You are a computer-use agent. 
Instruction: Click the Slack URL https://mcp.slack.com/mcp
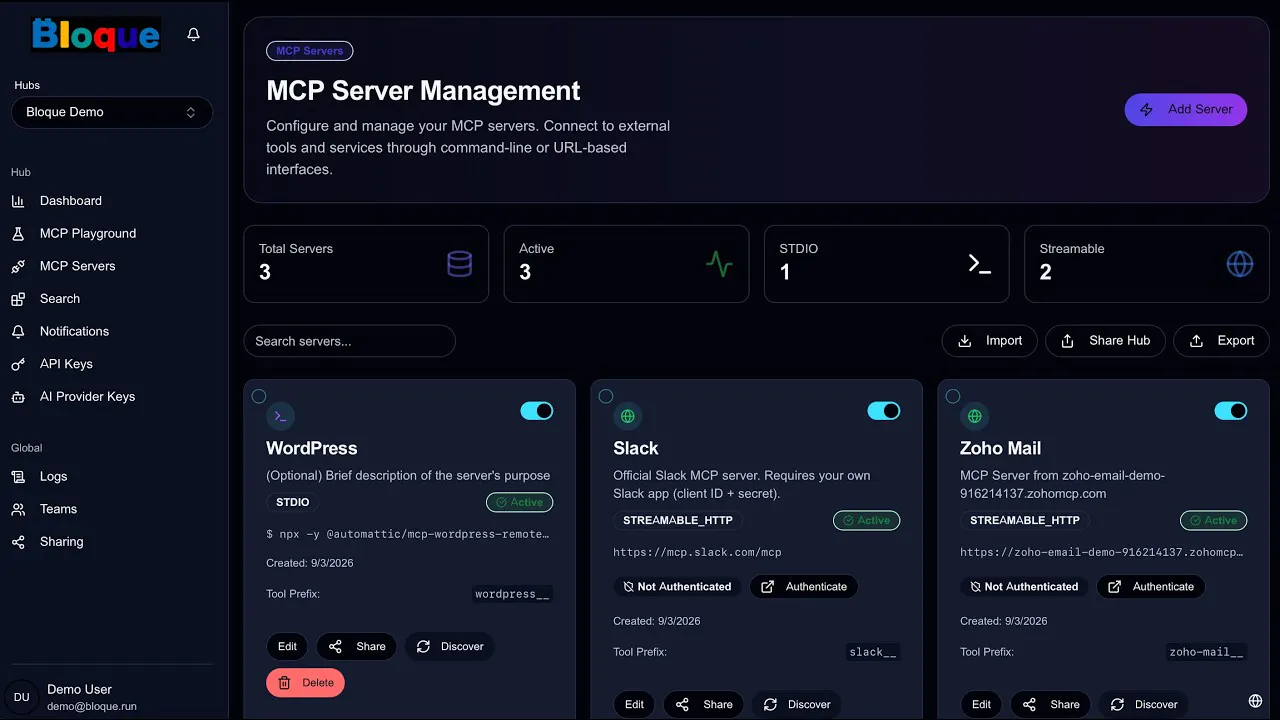pos(697,552)
